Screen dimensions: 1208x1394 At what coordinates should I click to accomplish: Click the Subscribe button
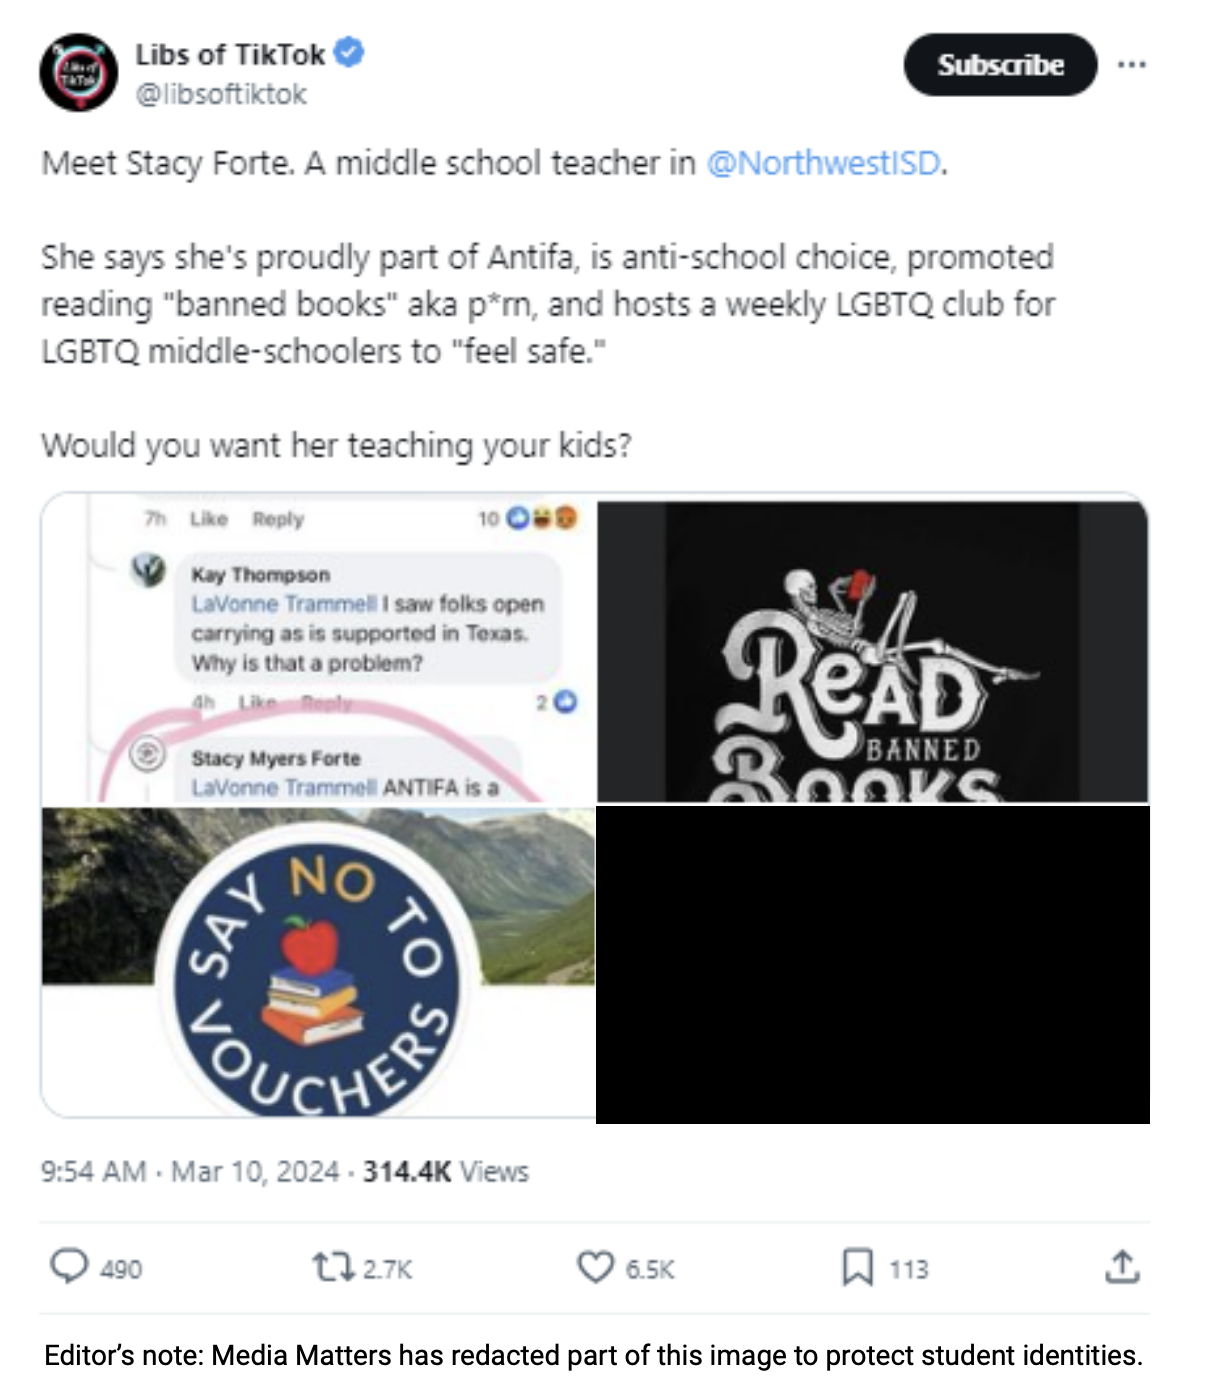coord(1001,65)
